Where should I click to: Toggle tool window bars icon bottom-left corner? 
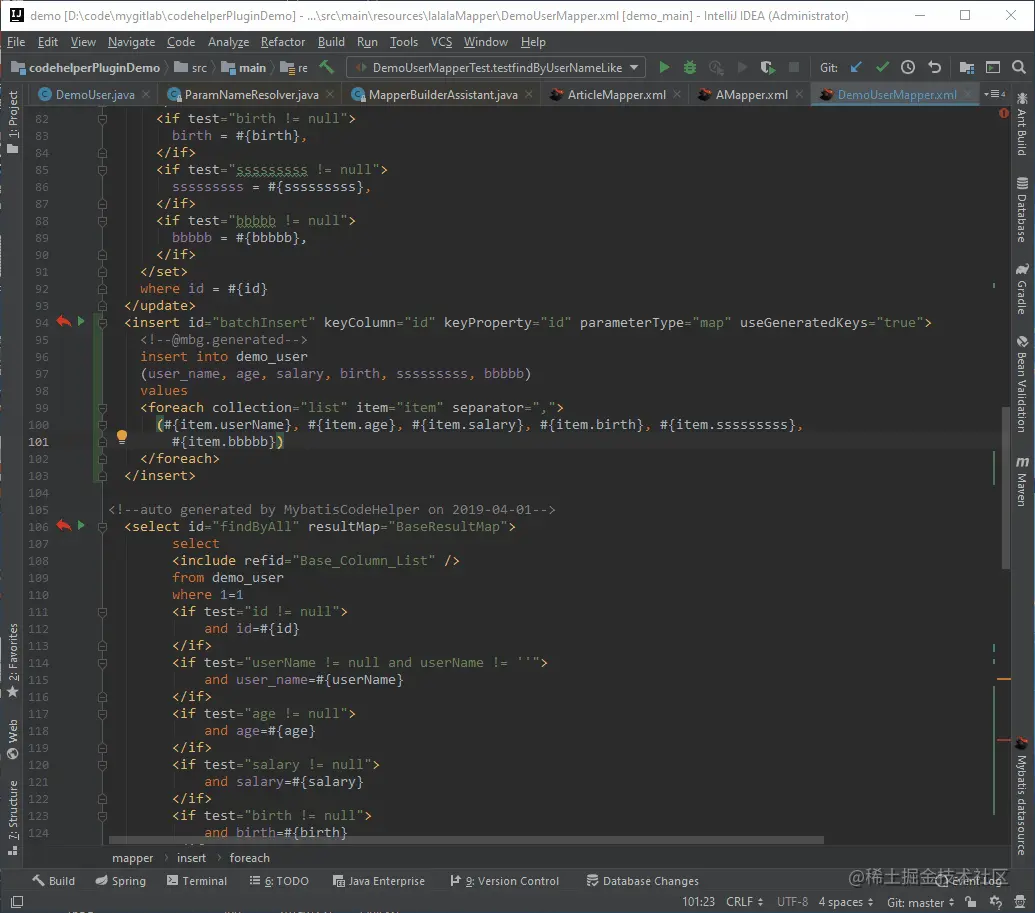coord(17,901)
